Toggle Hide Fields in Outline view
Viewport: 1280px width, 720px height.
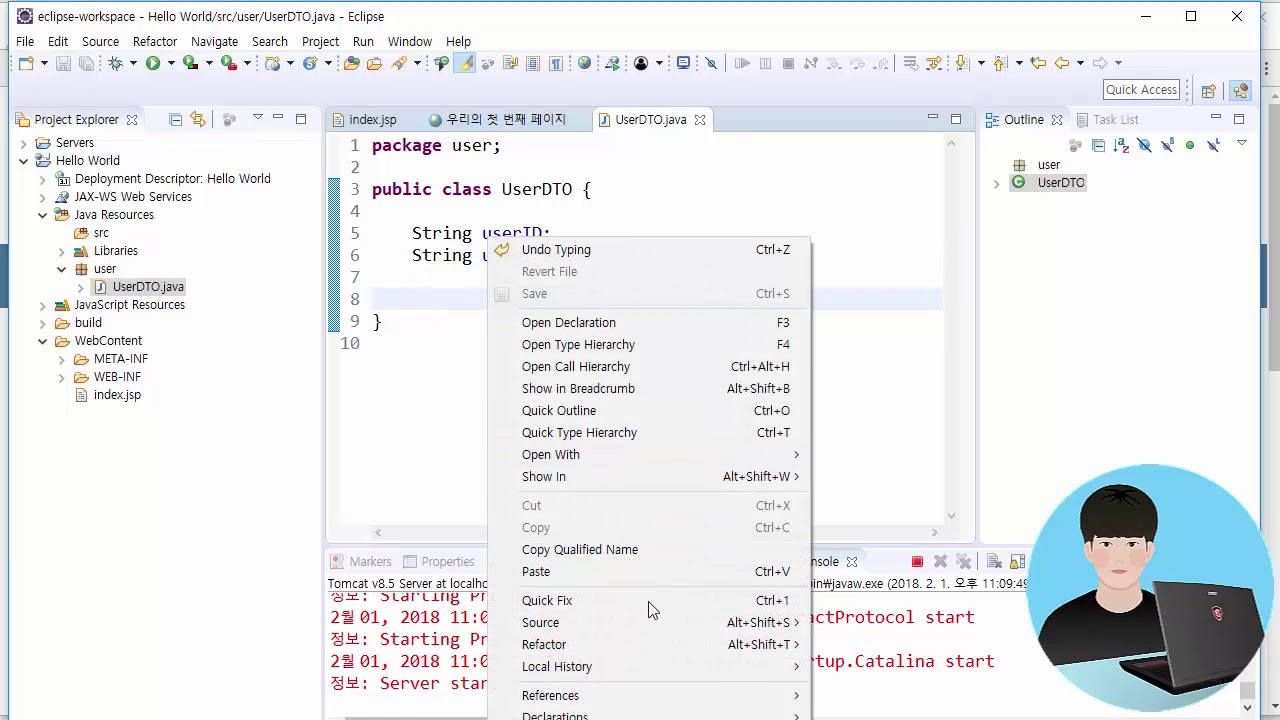[x=1144, y=145]
